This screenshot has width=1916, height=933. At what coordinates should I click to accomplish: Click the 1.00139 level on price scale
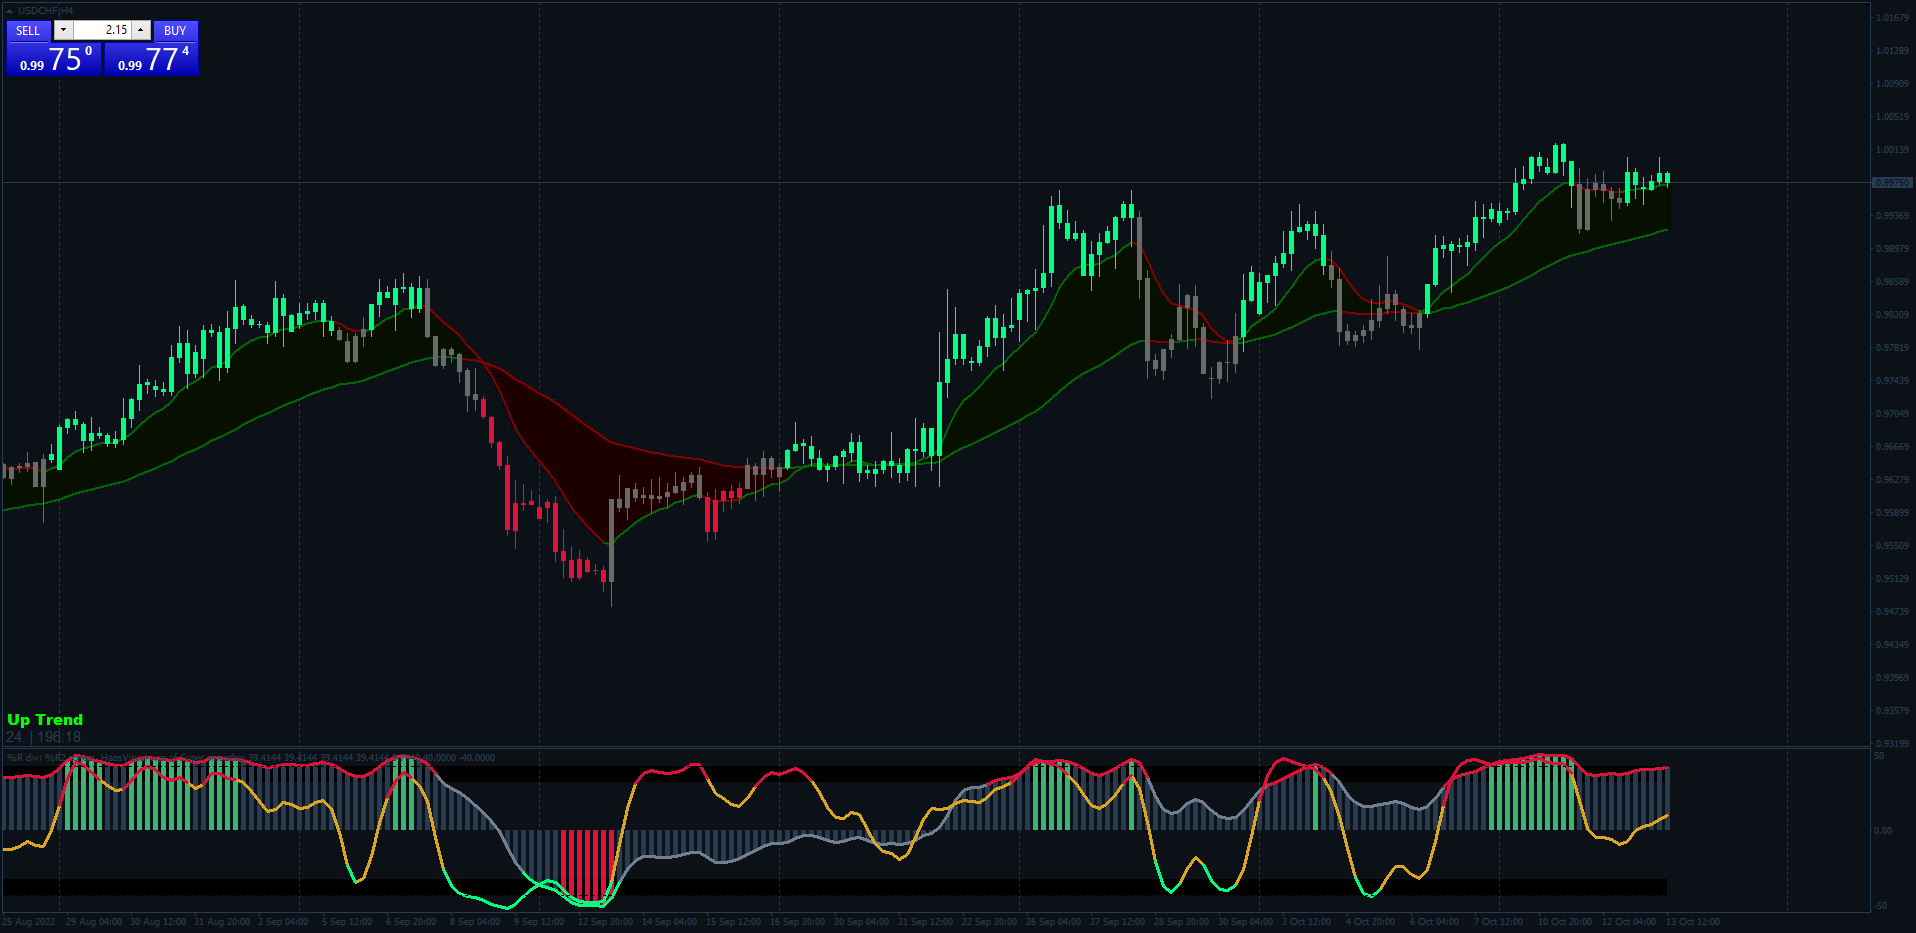(x=1892, y=150)
